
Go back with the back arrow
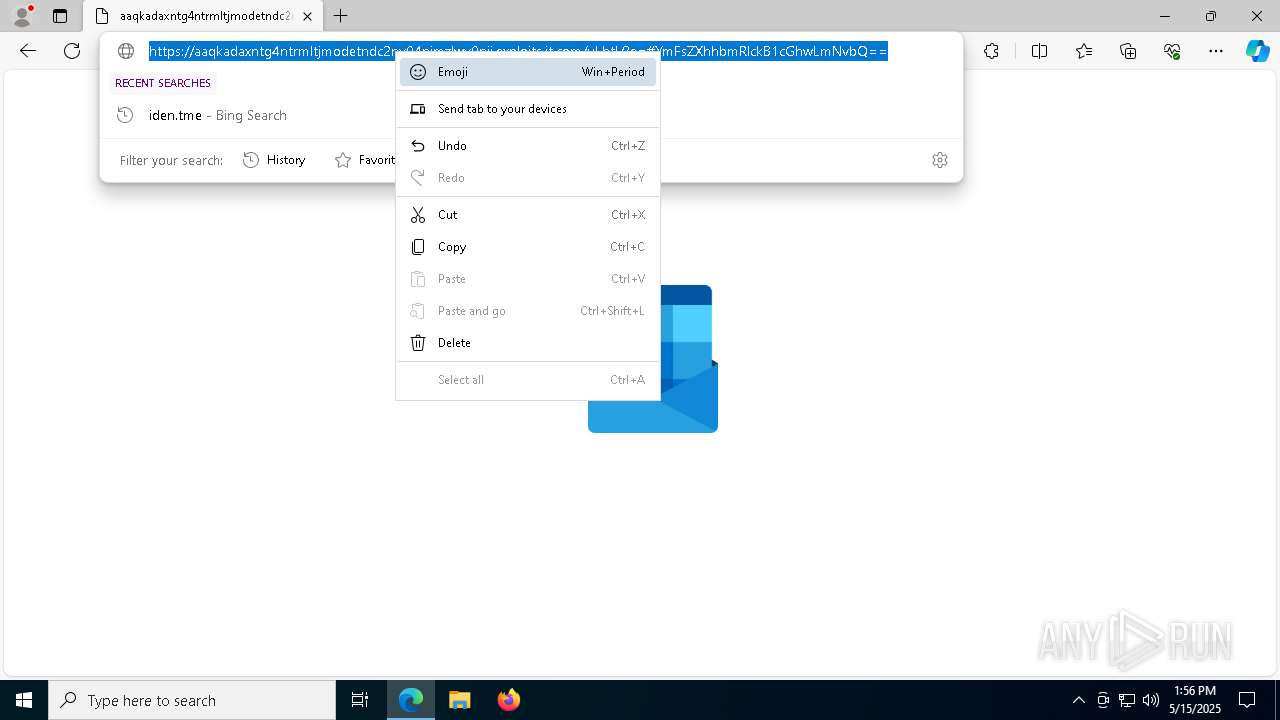click(28, 51)
